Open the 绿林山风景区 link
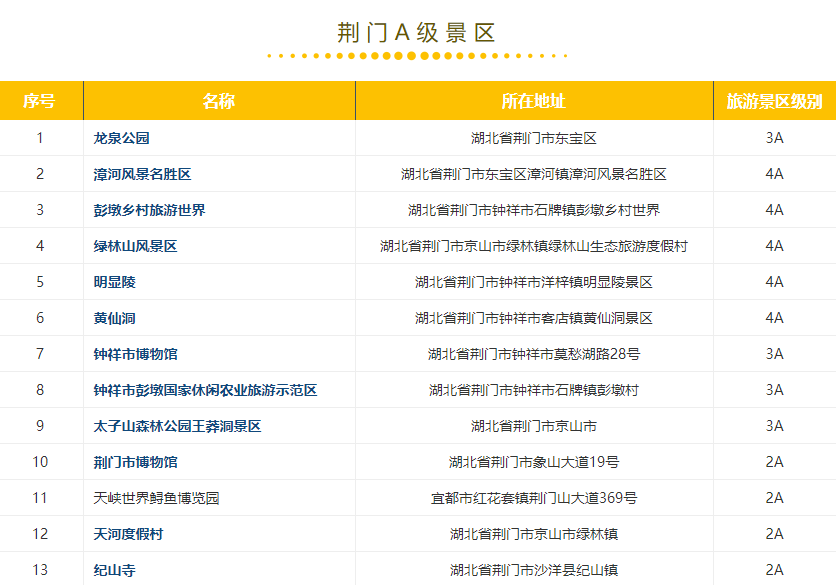Image resolution: width=836 pixels, height=585 pixels. click(x=135, y=246)
